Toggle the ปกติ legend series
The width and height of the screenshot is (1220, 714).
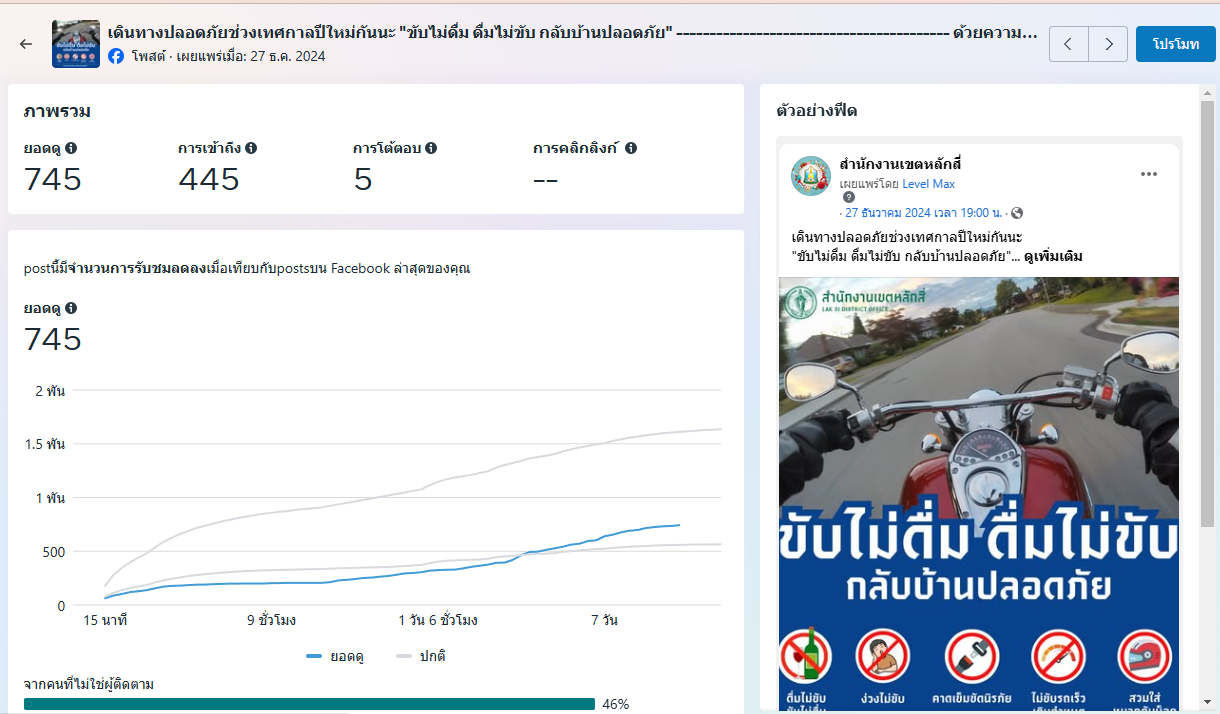point(420,656)
